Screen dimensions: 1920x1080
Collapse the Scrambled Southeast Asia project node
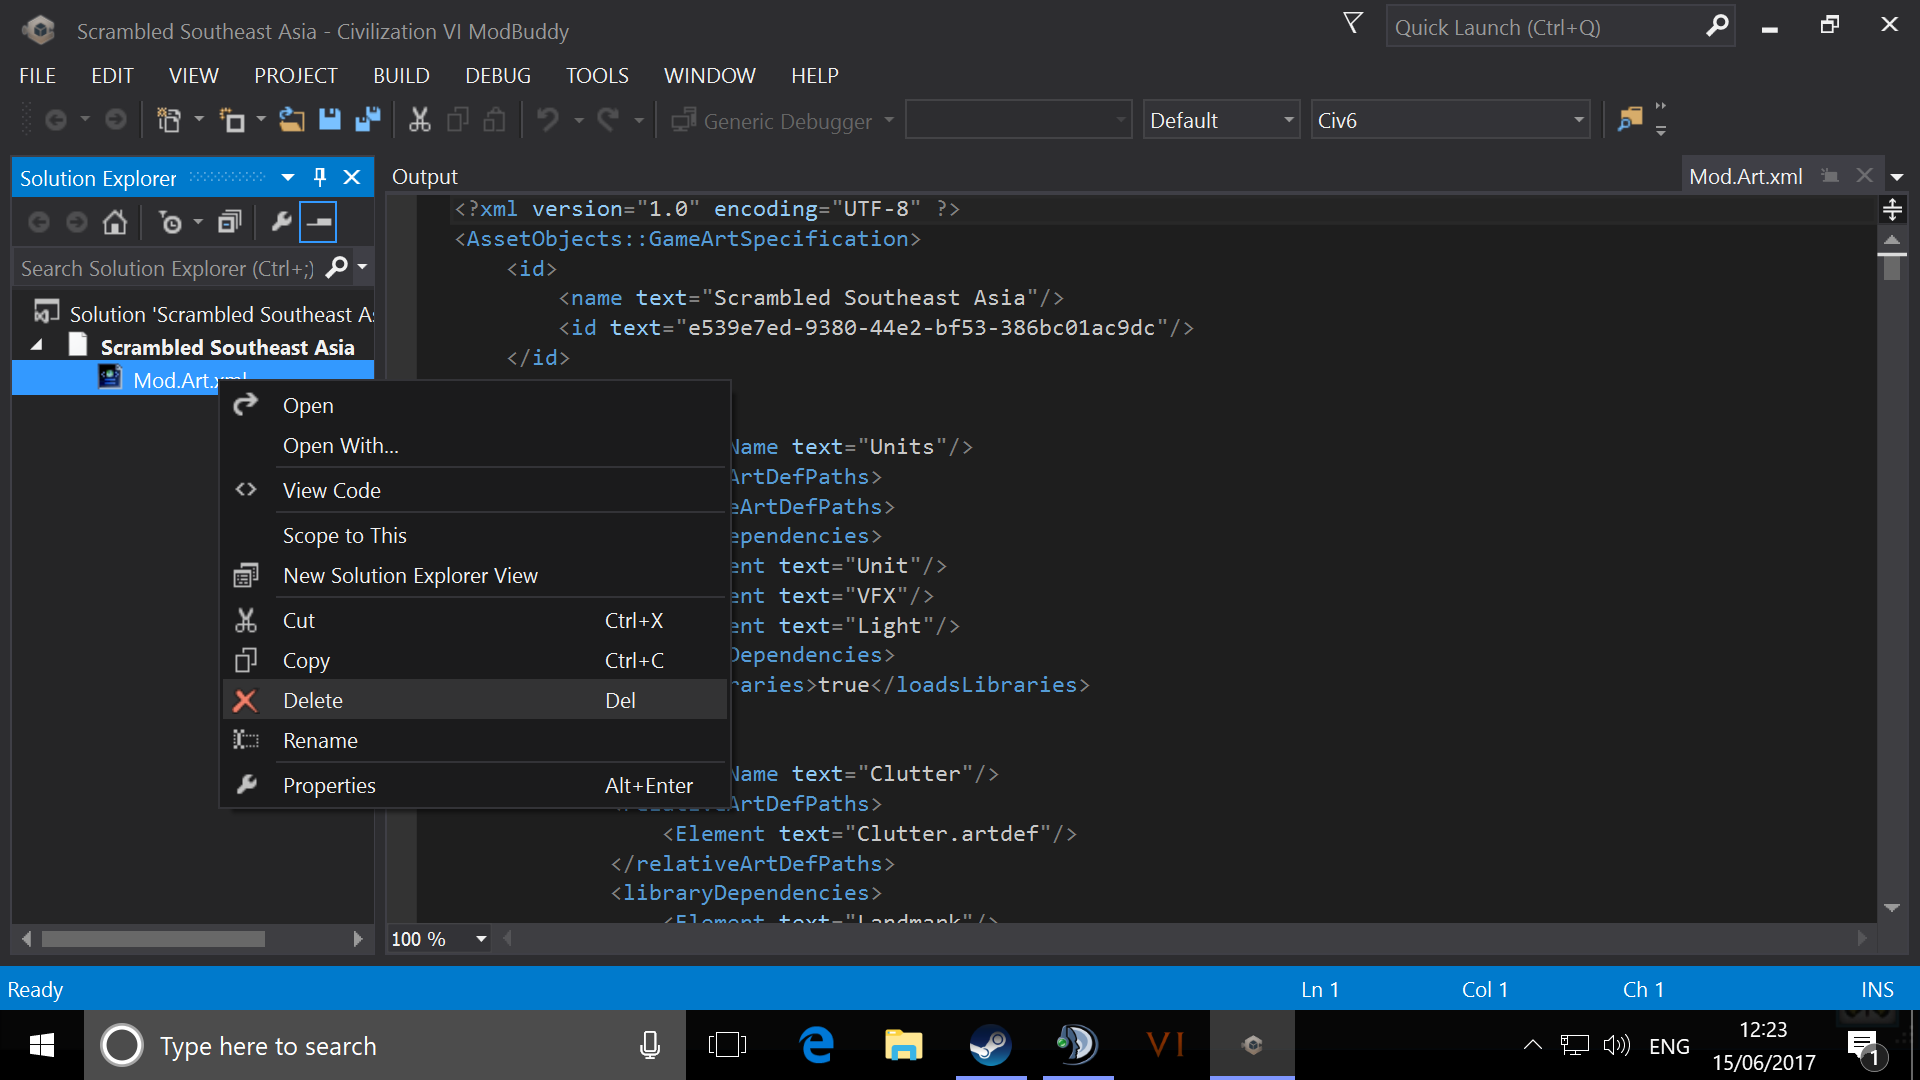pyautogui.click(x=37, y=346)
